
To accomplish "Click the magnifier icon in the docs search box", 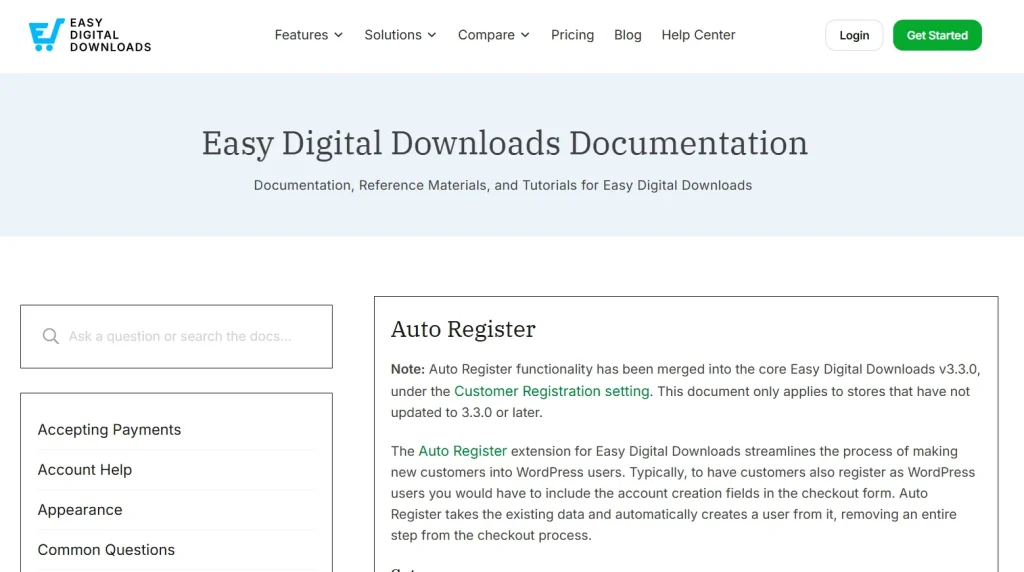I will click(50, 336).
